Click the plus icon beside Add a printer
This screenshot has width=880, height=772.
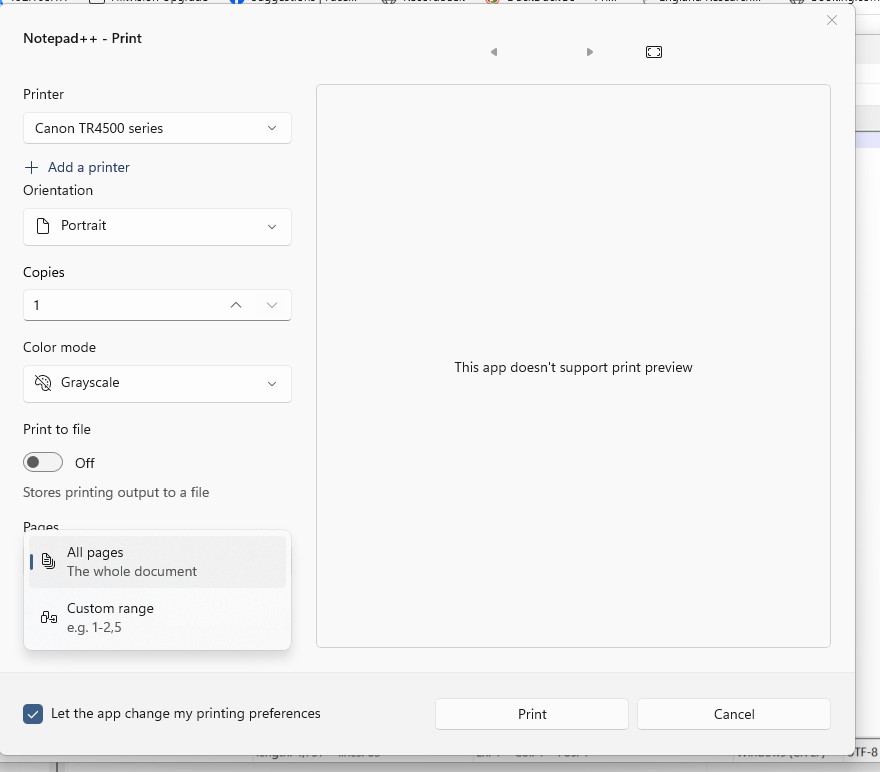pyautogui.click(x=31, y=167)
